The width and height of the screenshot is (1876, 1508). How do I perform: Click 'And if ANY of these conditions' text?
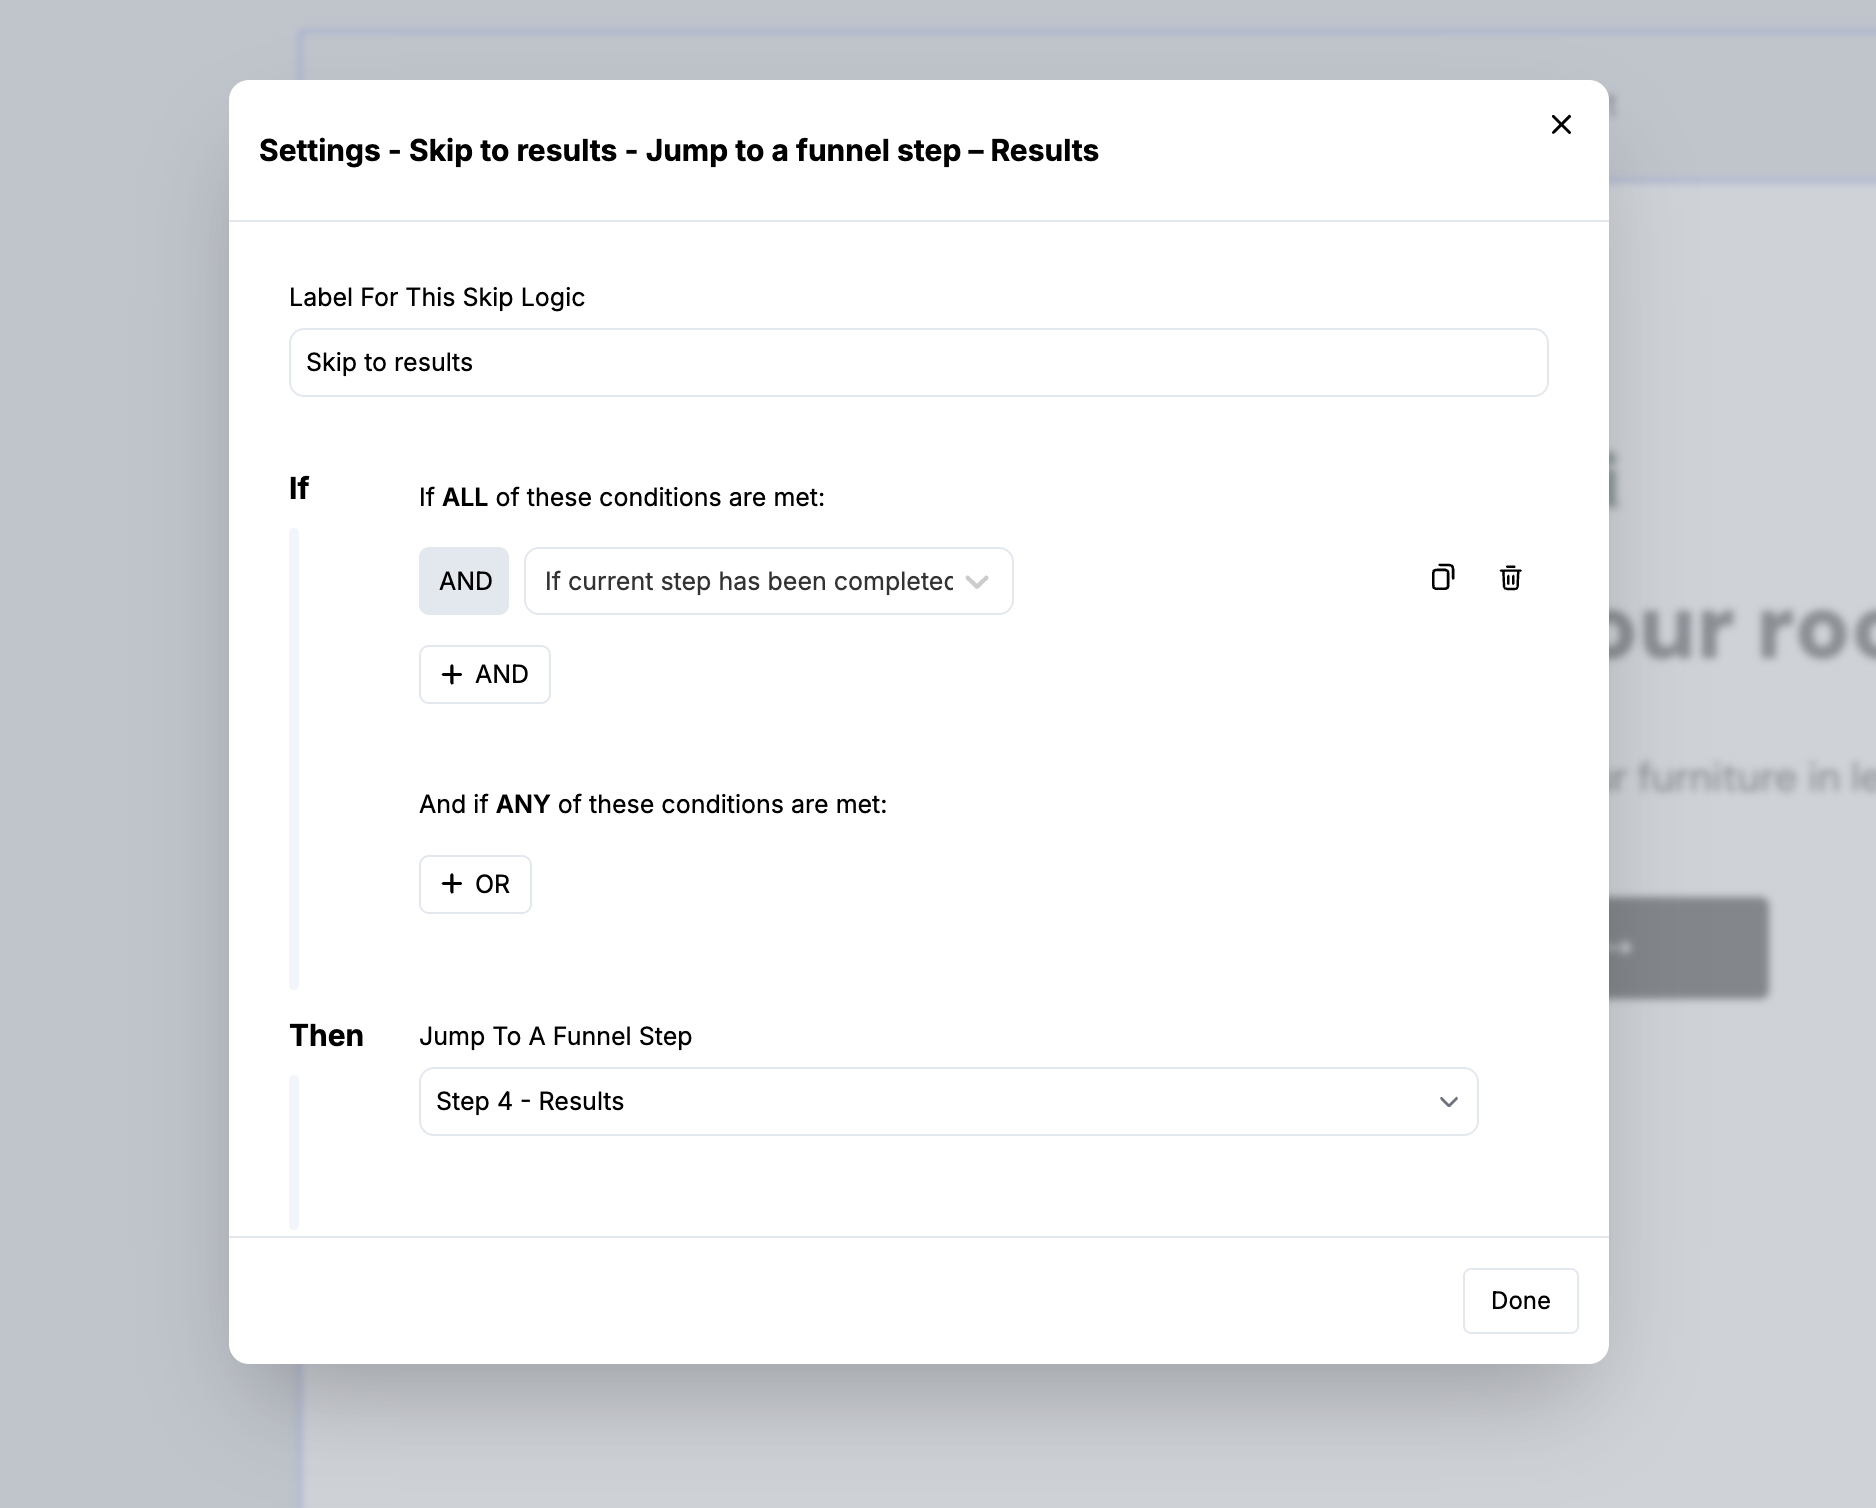click(x=653, y=804)
